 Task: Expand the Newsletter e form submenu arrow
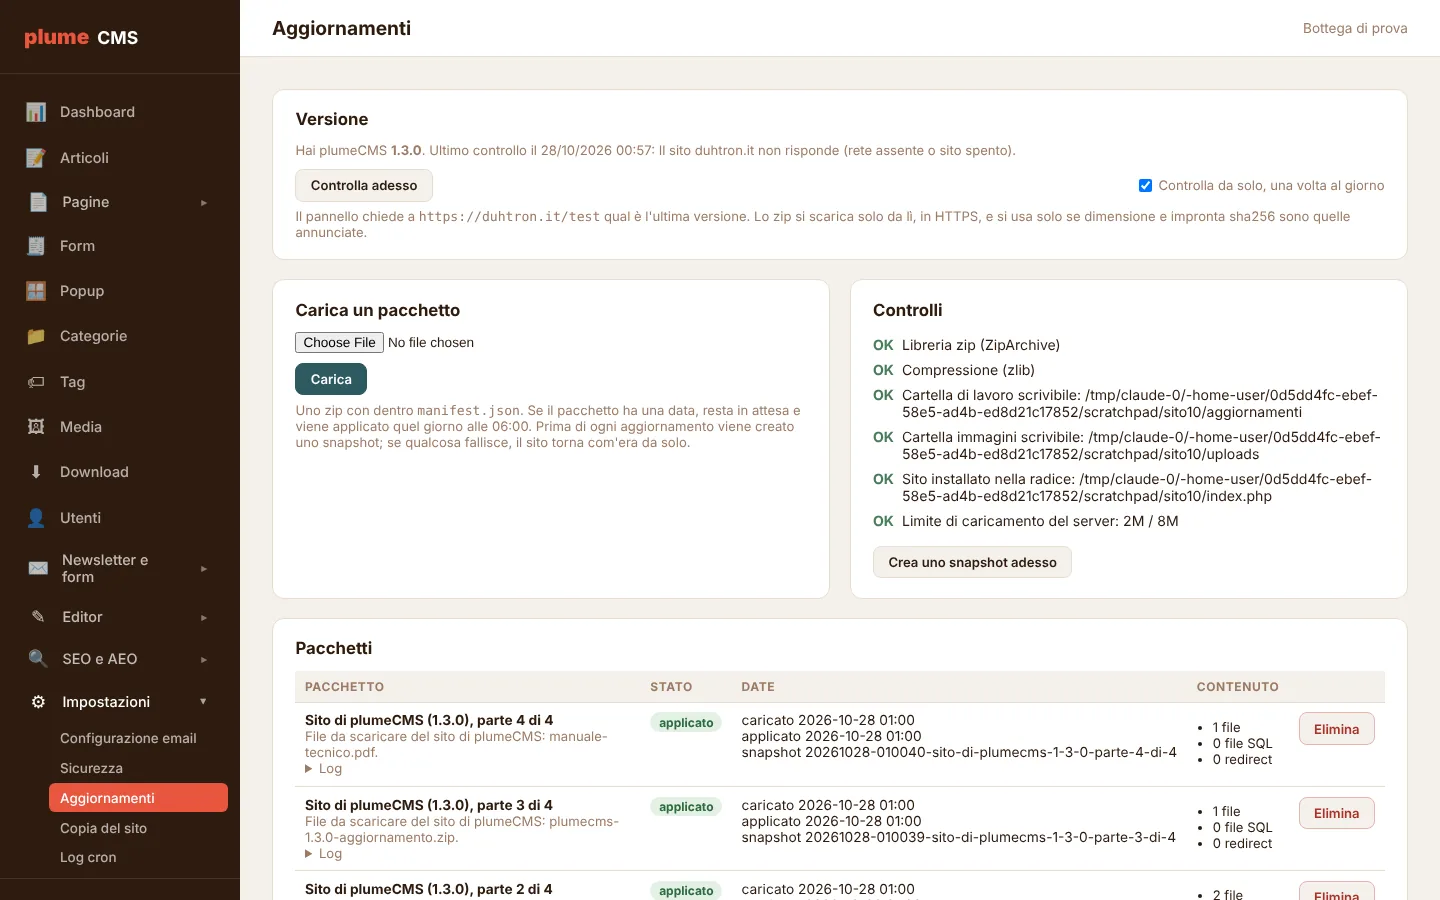pyautogui.click(x=204, y=569)
